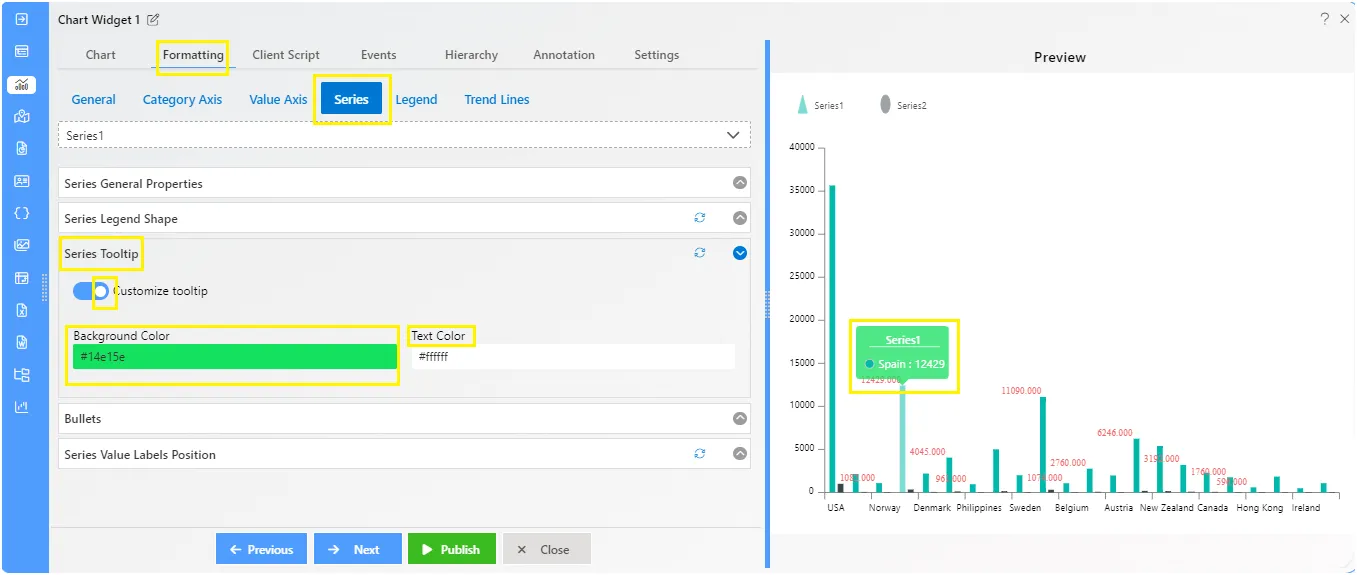Close the chart widget dialog with X
Viewport: 1357px width, 575px height.
coord(1344,19)
